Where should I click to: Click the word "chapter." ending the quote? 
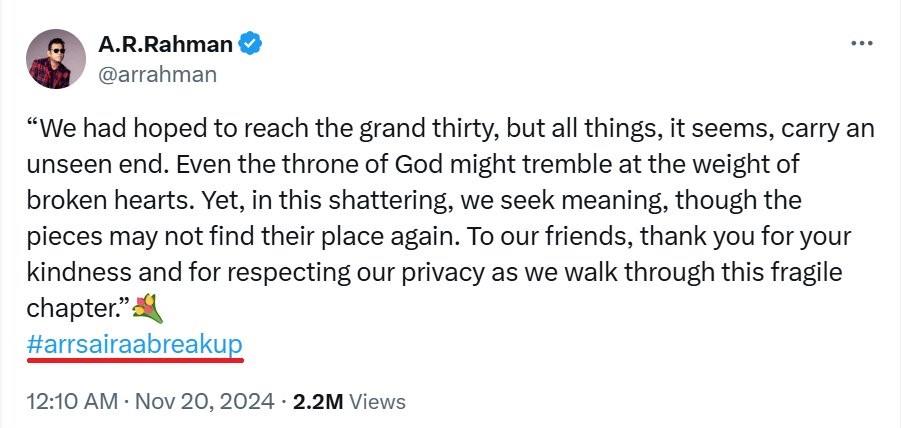74,309
